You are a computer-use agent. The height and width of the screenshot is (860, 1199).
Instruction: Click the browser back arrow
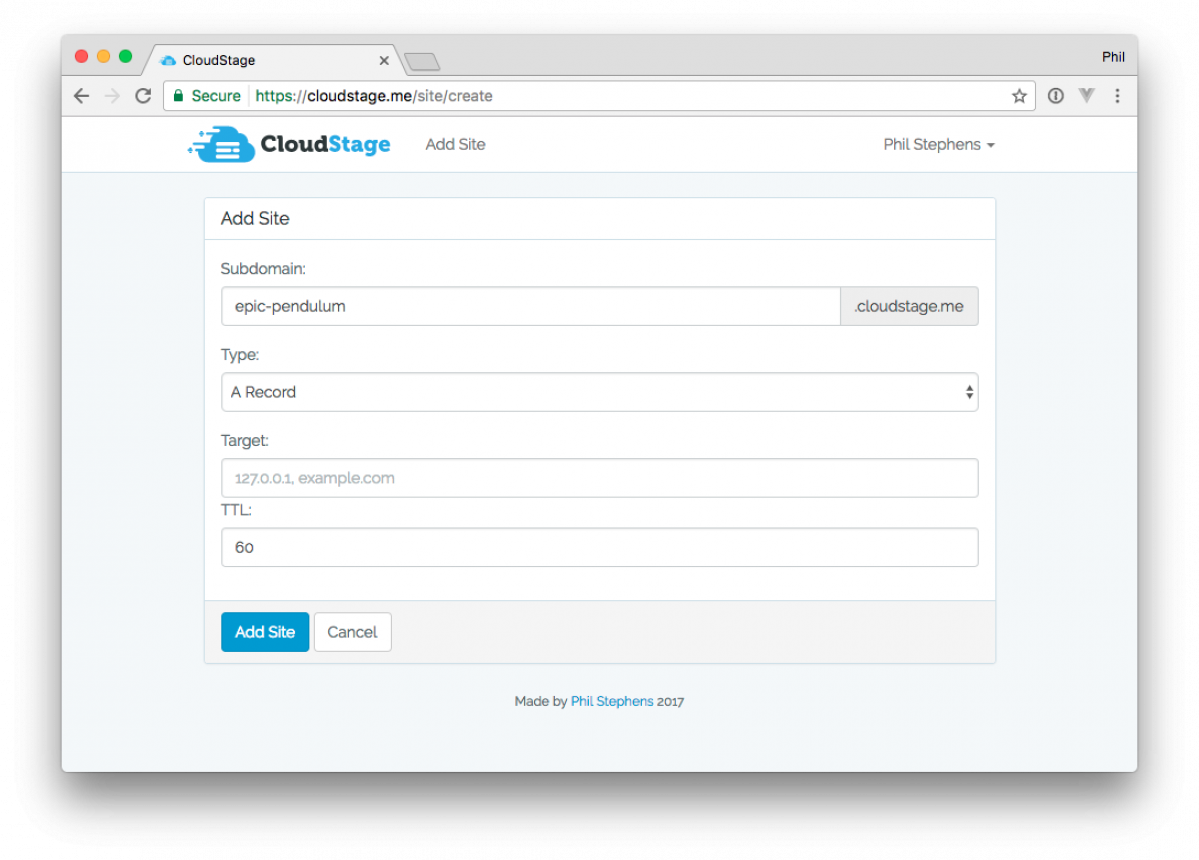pos(82,96)
